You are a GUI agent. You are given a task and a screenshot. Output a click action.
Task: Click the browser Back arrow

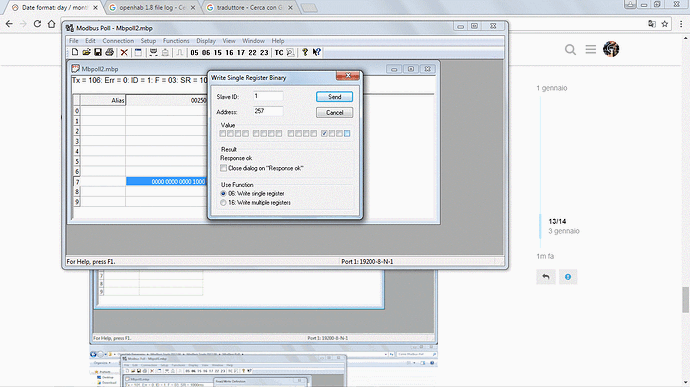point(9,24)
